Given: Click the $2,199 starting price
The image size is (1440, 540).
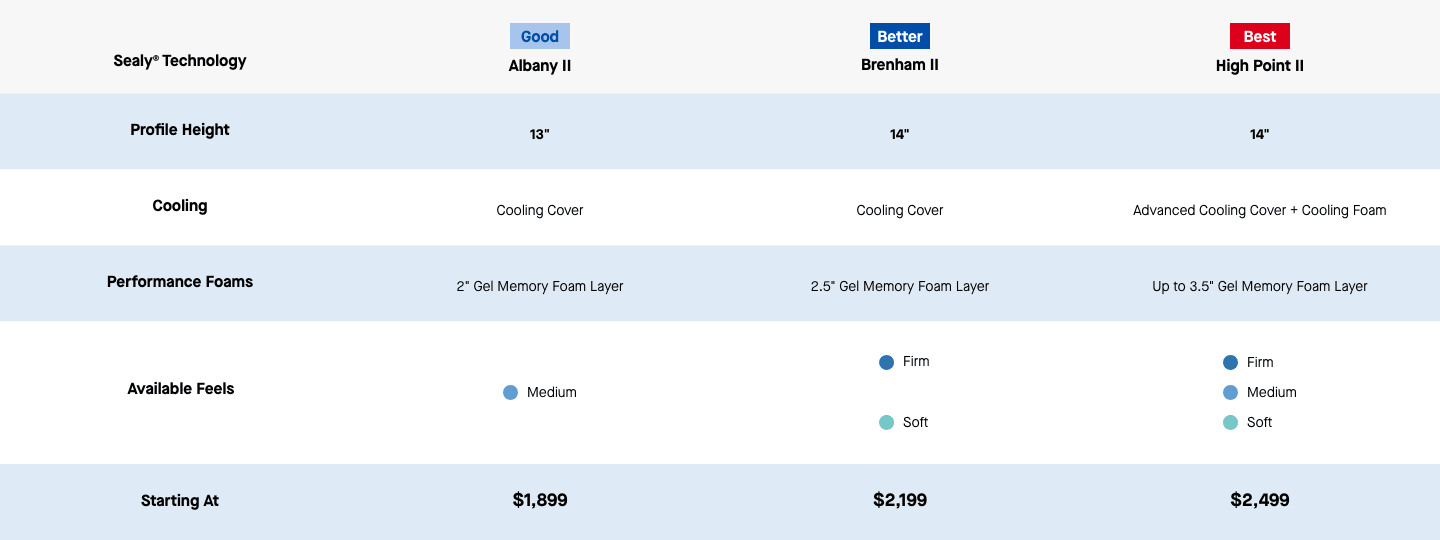Looking at the screenshot, I should (900, 500).
